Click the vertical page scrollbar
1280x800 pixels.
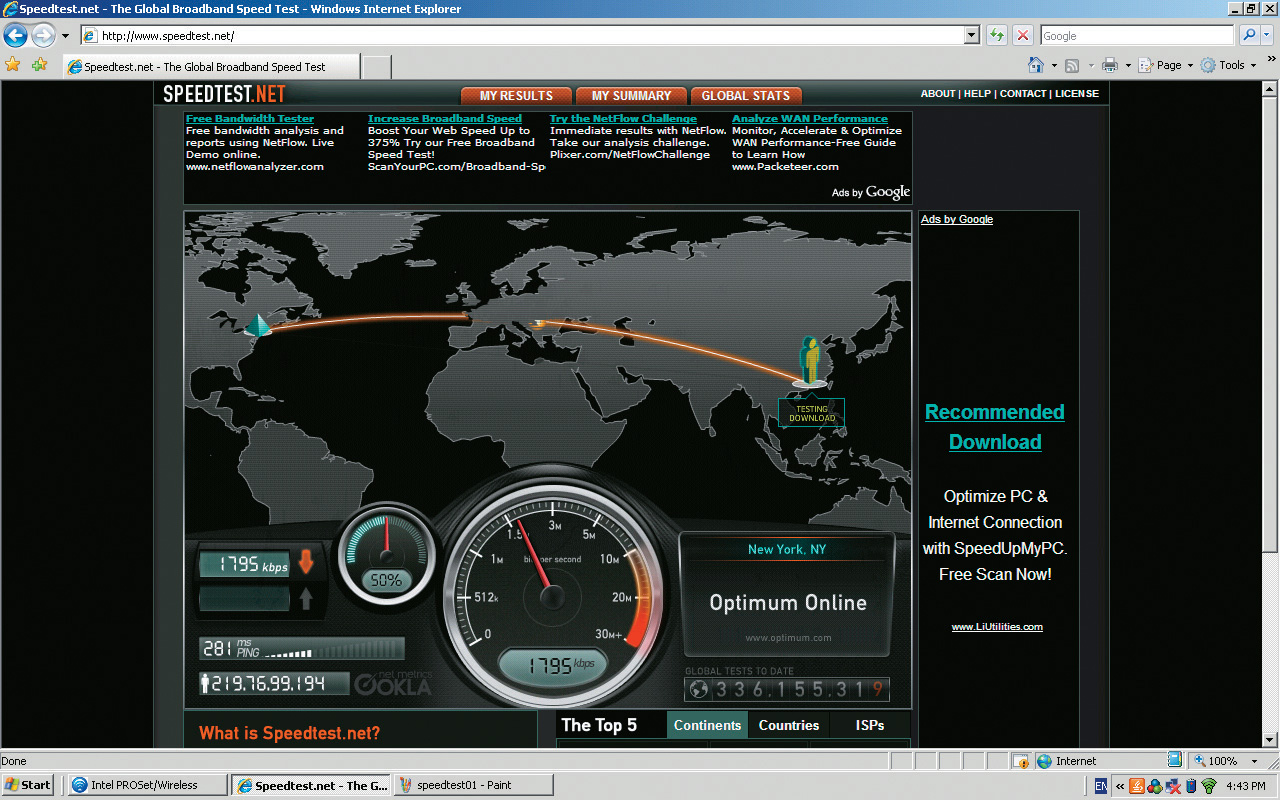pyautogui.click(x=1270, y=414)
